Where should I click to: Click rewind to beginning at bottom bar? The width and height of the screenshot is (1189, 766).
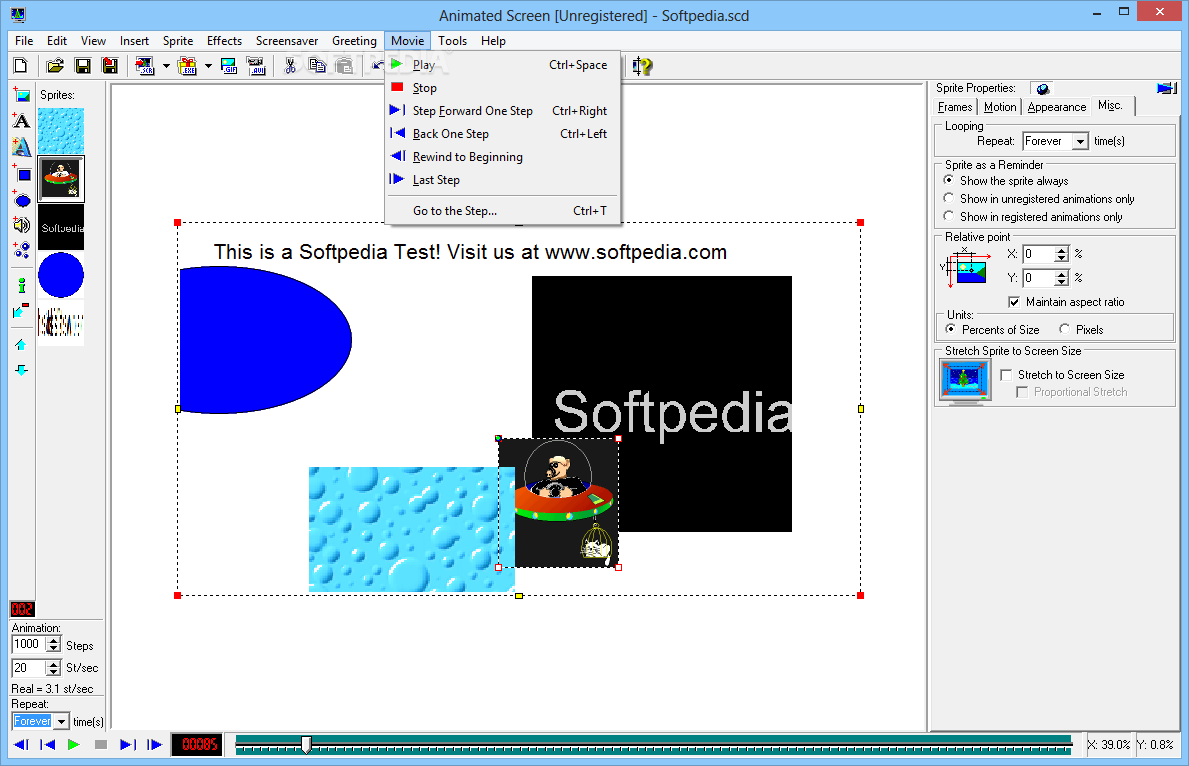pos(21,745)
